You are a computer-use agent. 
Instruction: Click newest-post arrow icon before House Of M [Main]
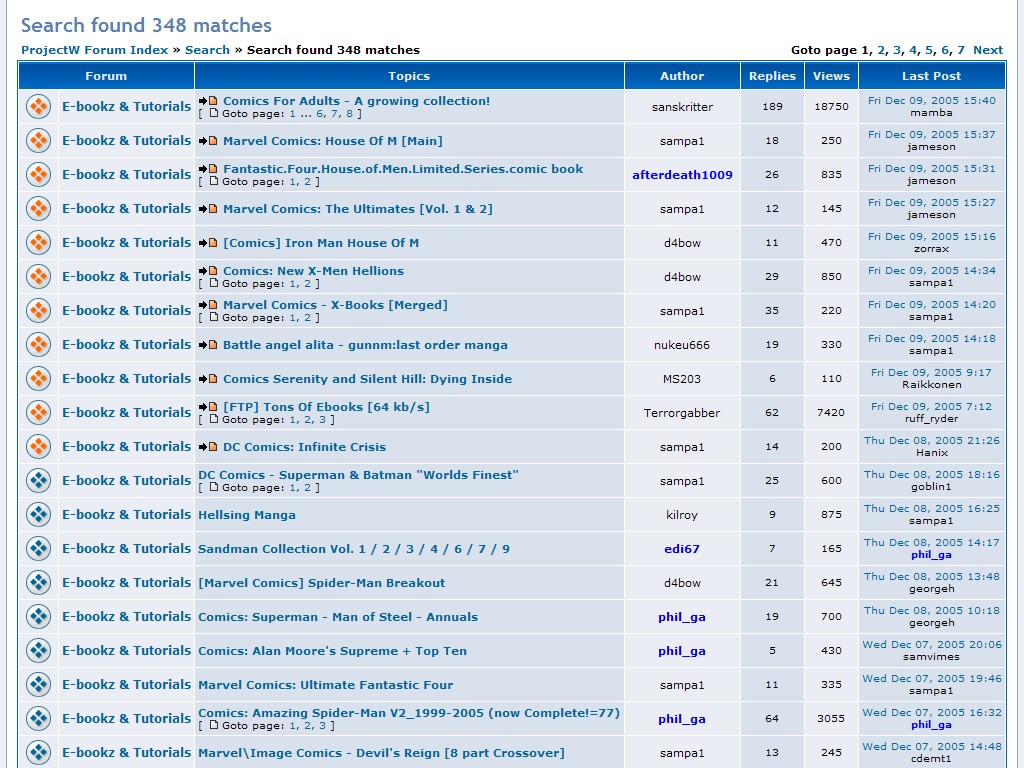208,141
